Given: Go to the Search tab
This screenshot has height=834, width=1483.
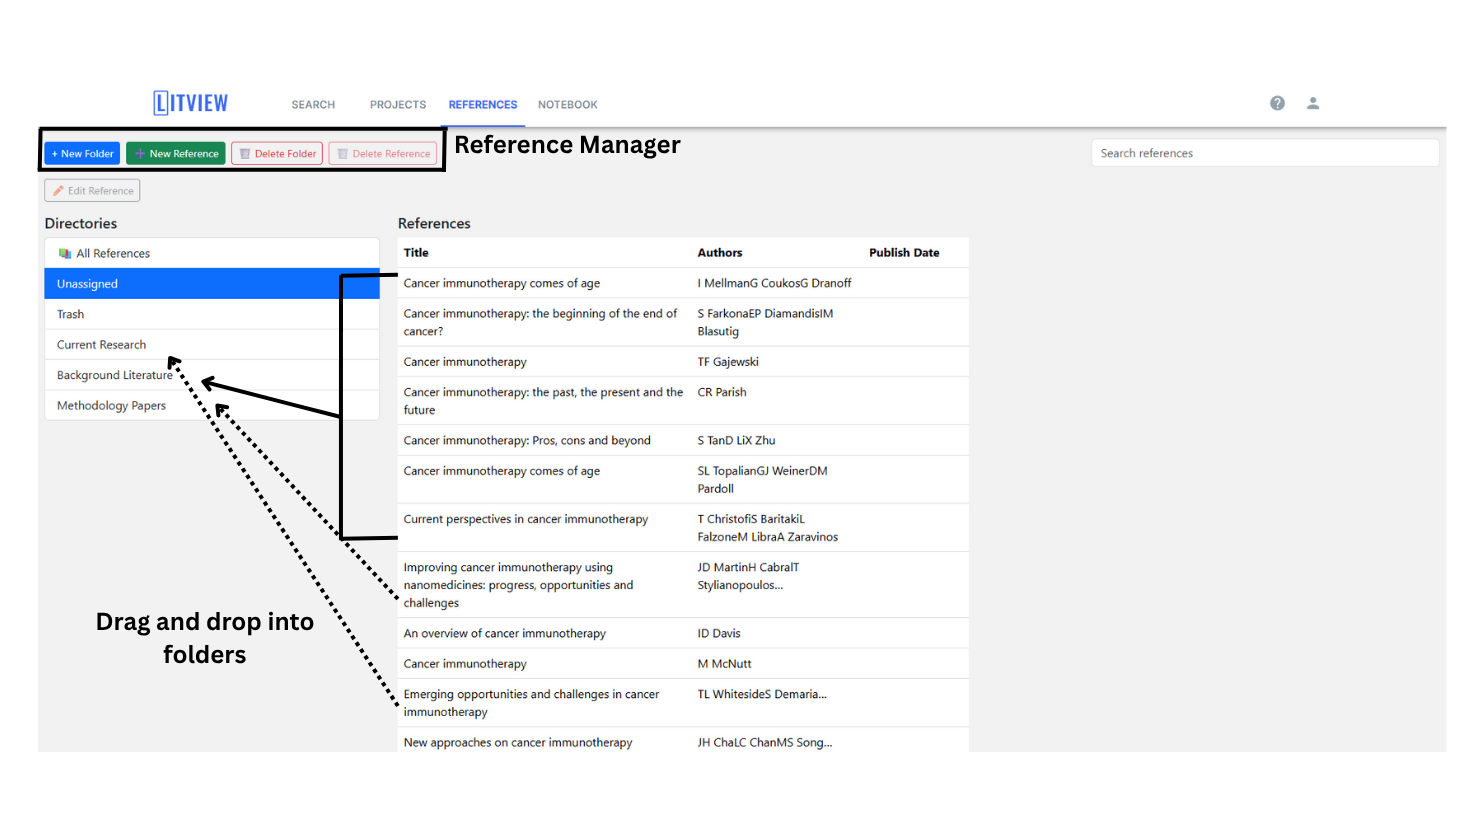Looking at the screenshot, I should point(313,104).
